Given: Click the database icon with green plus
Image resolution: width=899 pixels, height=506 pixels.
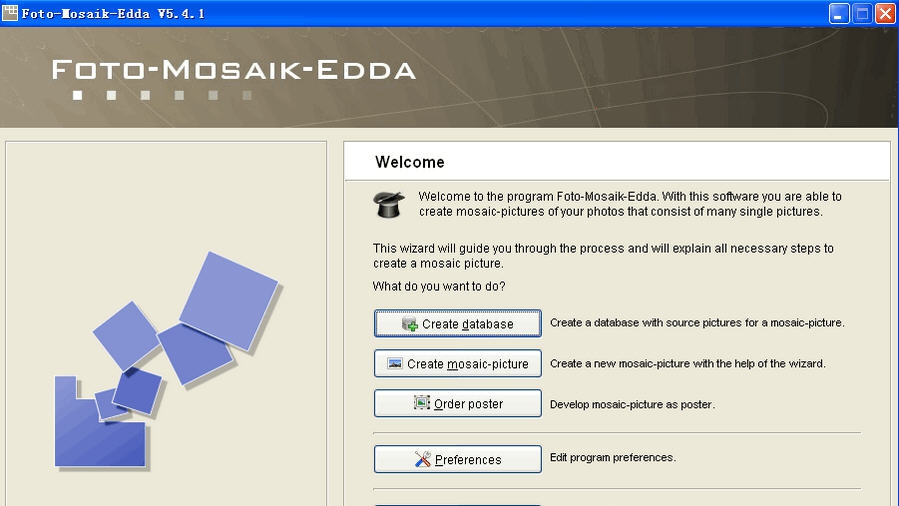Looking at the screenshot, I should (410, 324).
